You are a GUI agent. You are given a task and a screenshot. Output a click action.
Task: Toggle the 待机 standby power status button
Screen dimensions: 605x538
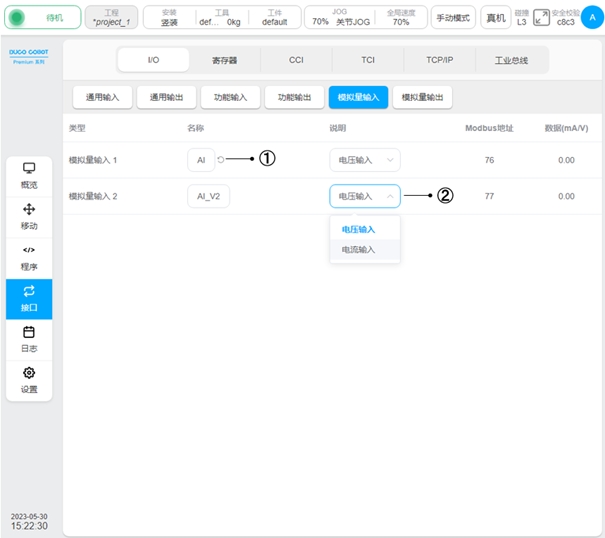[x=41, y=18]
